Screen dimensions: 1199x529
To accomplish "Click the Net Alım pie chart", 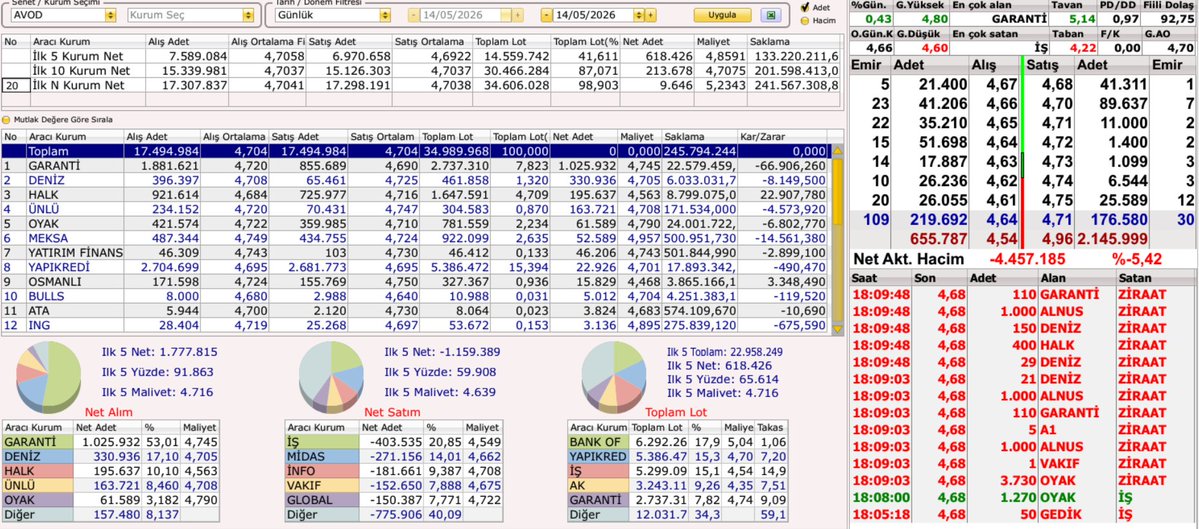I will click(x=49, y=375).
